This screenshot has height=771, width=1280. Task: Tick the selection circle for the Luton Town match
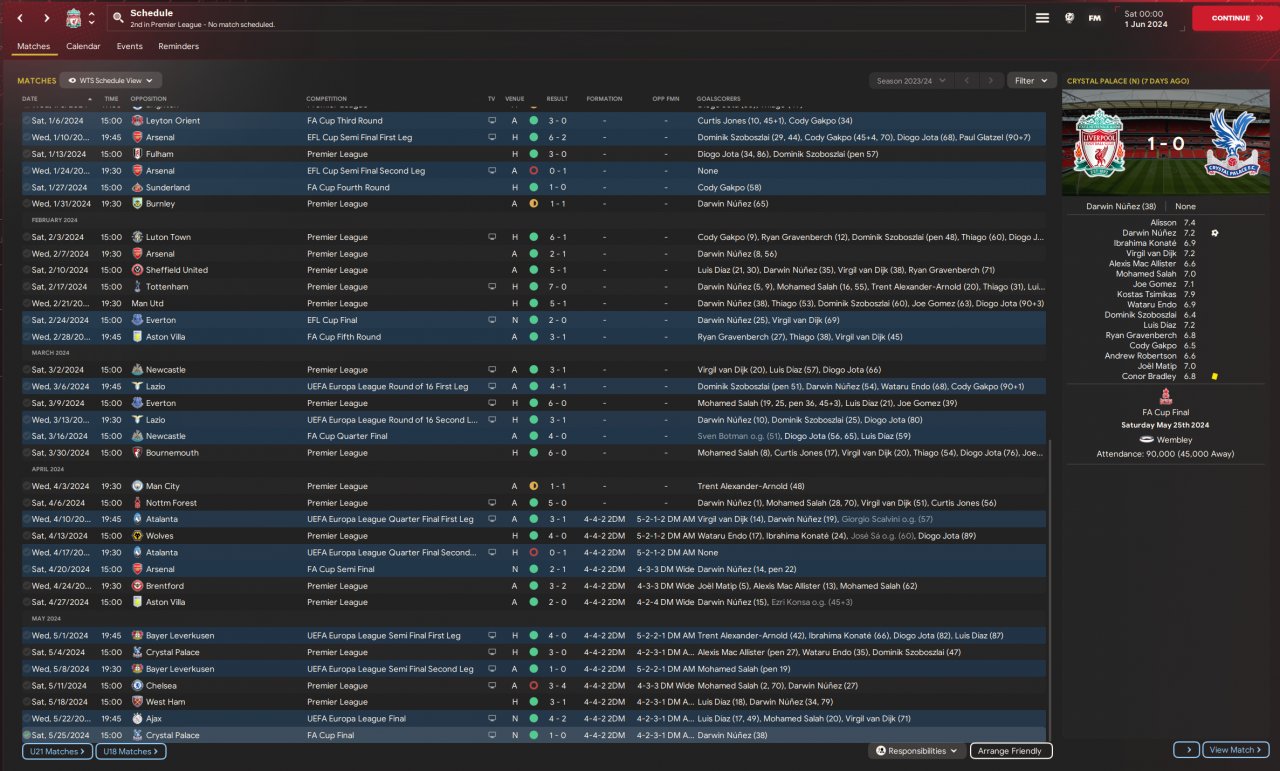pyautogui.click(x=26, y=237)
